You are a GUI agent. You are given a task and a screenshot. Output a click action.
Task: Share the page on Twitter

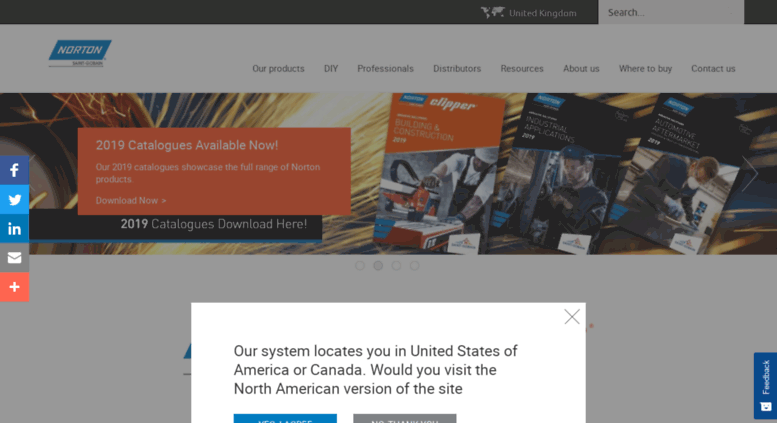coord(14,200)
